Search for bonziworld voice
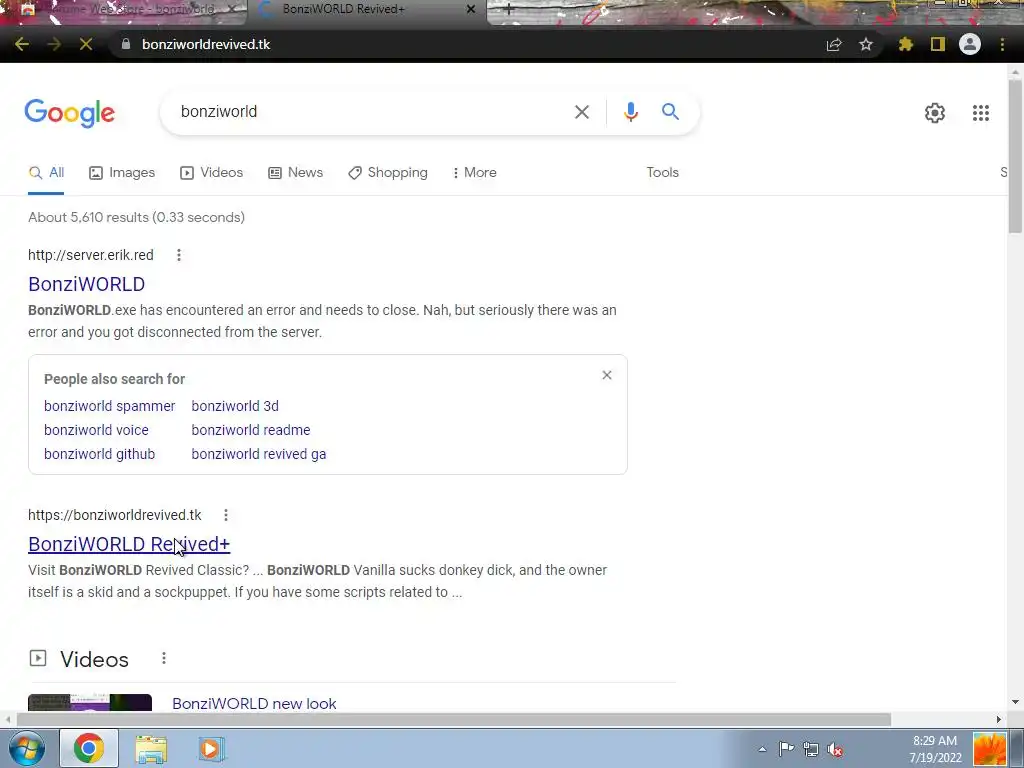This screenshot has height=768, width=1024. pyautogui.click(x=96, y=430)
